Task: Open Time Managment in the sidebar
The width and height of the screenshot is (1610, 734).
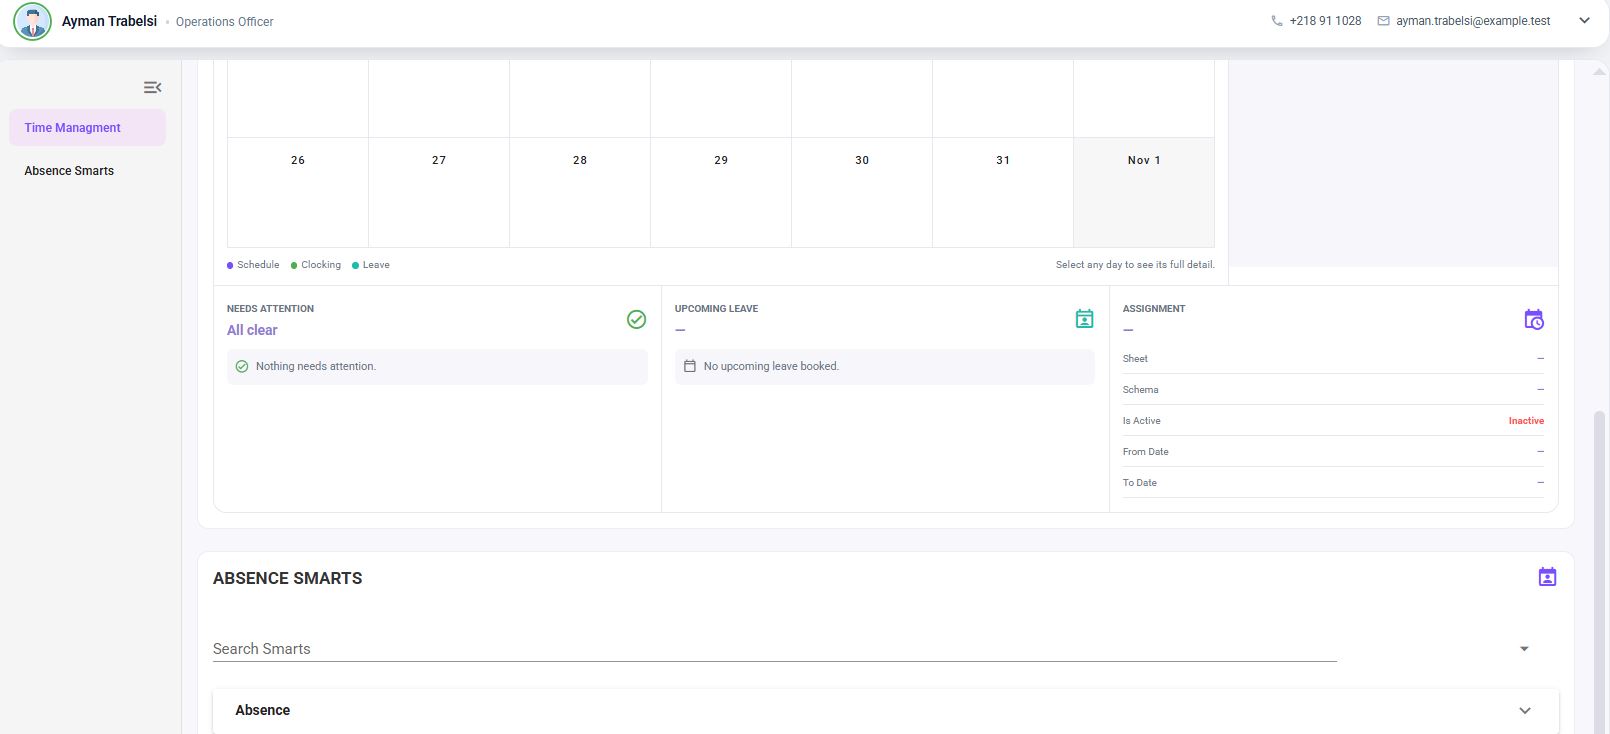Action: [87, 128]
